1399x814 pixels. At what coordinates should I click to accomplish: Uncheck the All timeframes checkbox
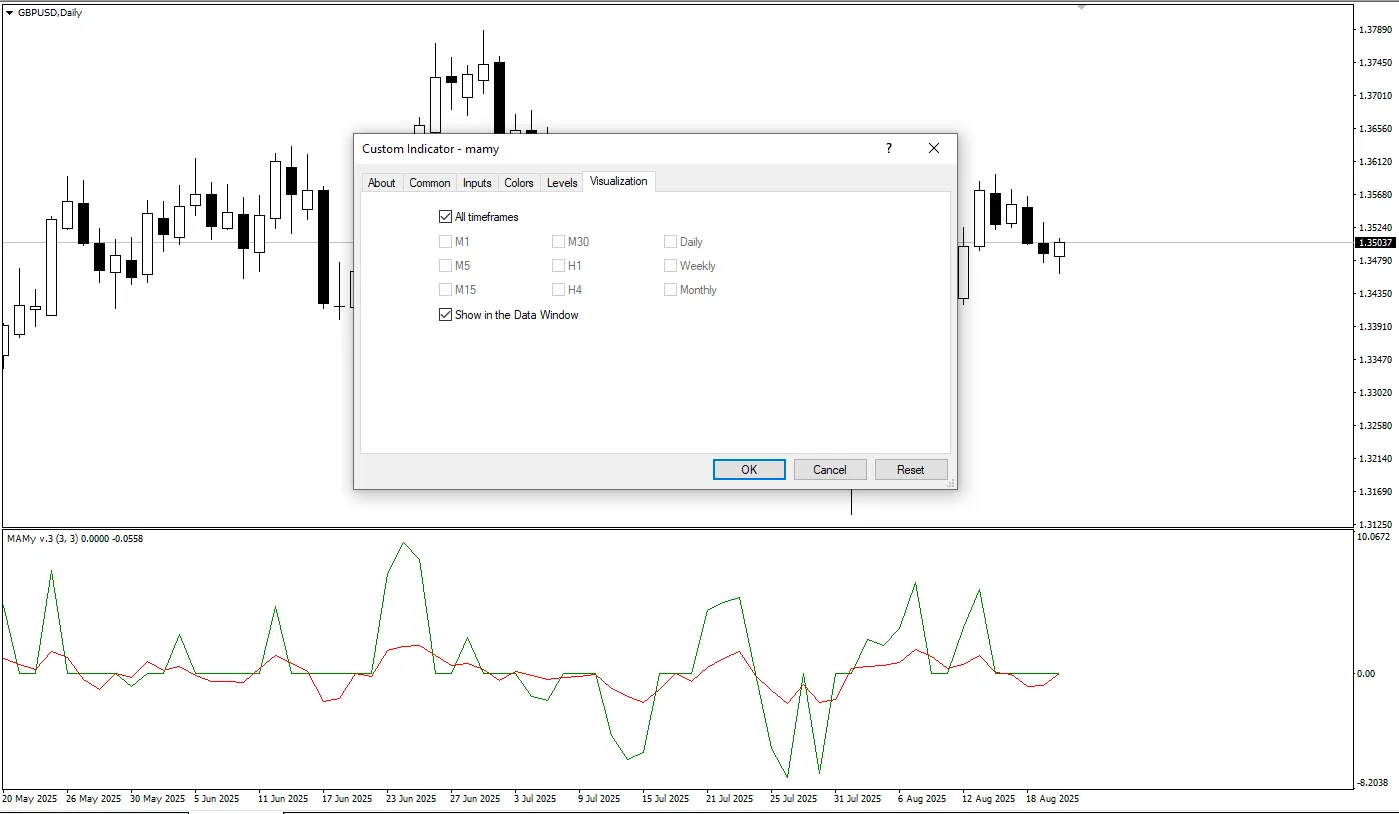click(446, 217)
